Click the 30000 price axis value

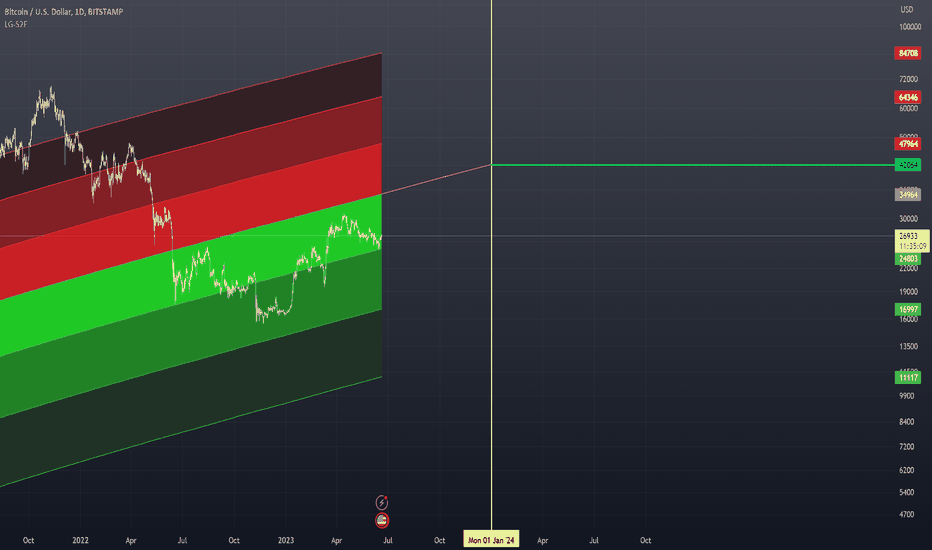click(x=908, y=219)
